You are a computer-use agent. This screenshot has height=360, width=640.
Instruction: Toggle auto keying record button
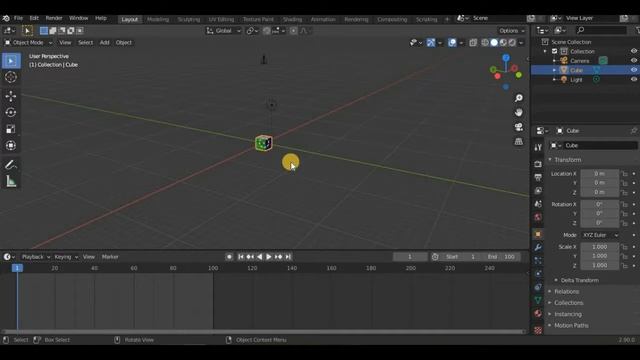tap(229, 257)
